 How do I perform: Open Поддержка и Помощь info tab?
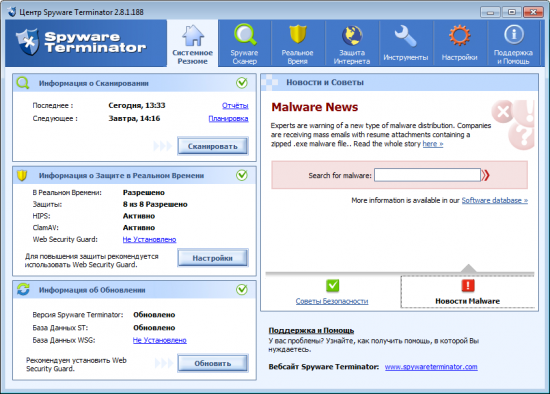point(513,44)
